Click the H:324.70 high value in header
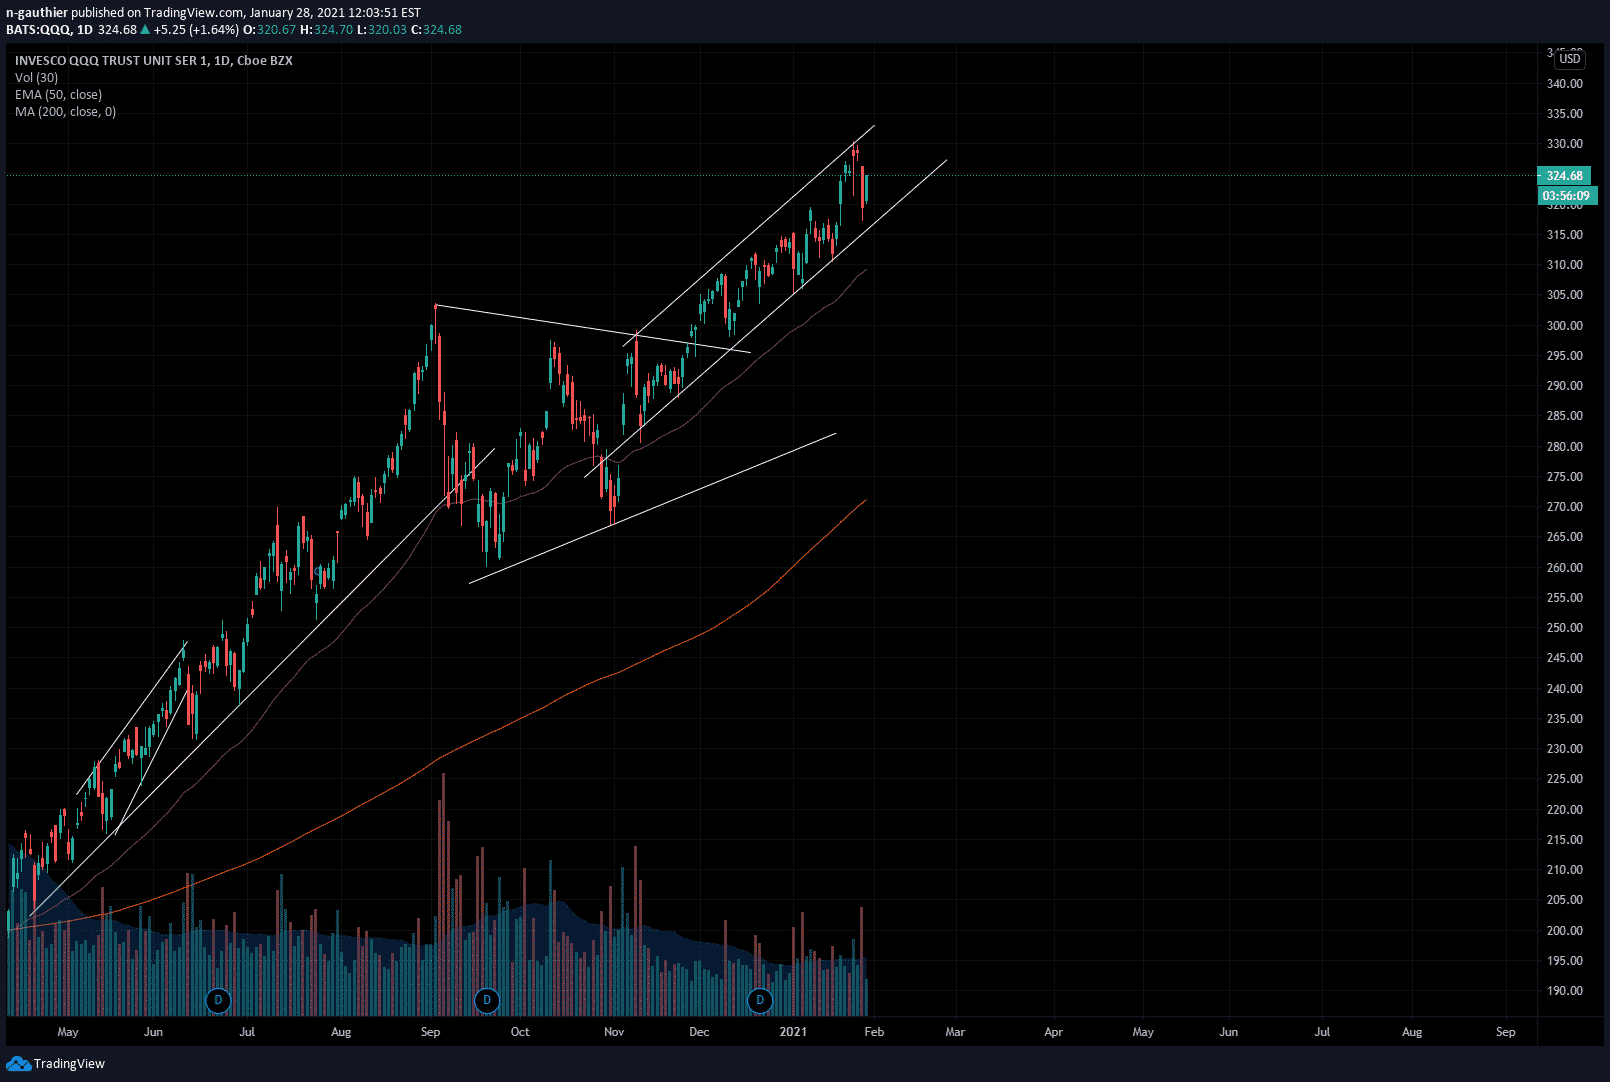Viewport: 1610px width, 1082px height. click(327, 30)
